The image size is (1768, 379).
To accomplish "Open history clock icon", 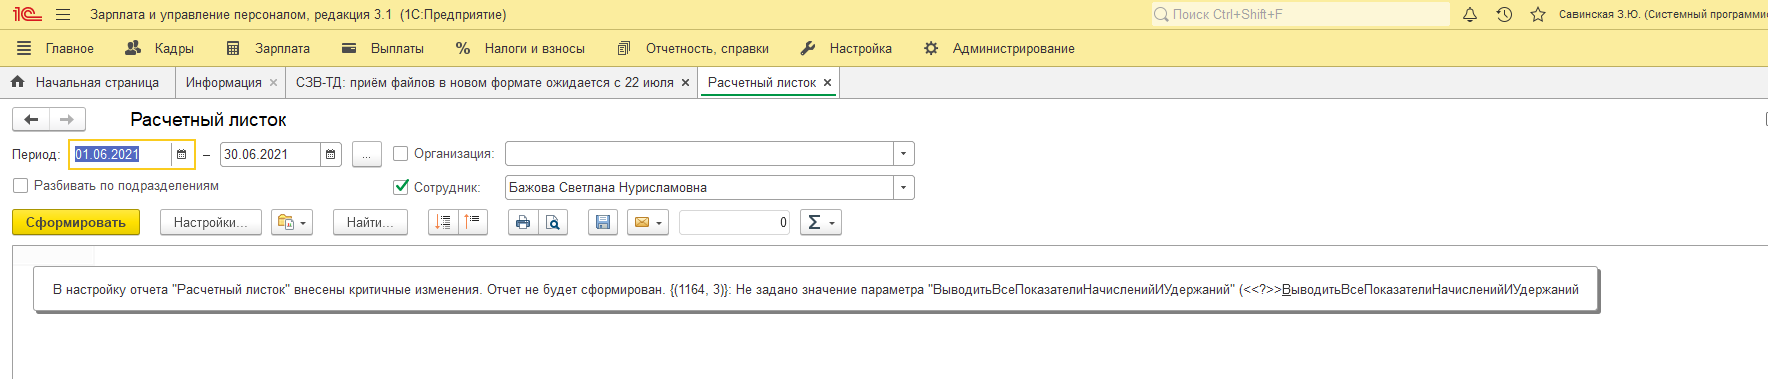I will pos(1504,15).
